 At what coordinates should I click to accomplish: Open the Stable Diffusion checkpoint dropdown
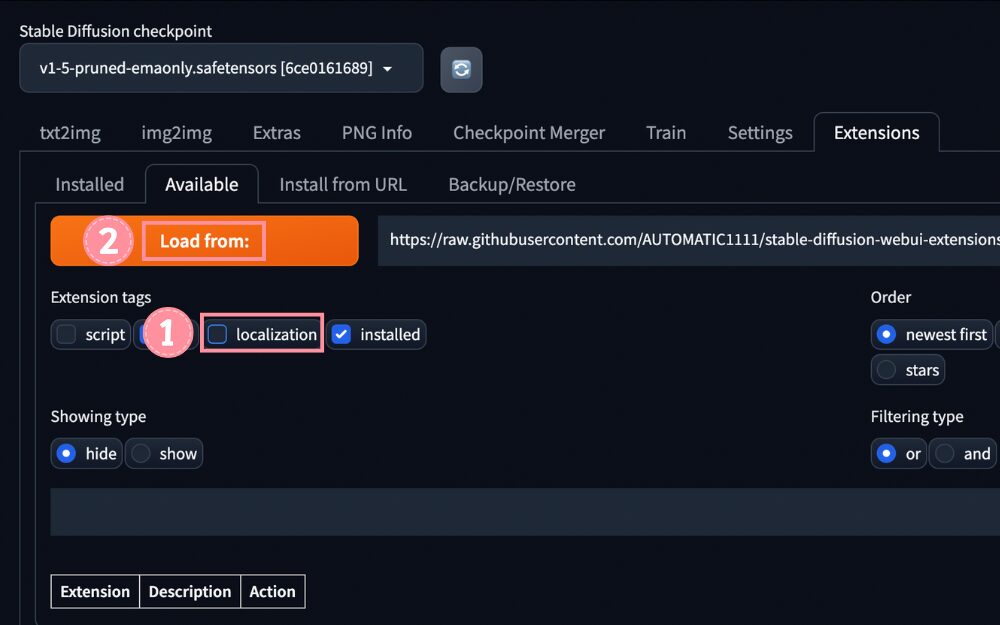[221, 68]
